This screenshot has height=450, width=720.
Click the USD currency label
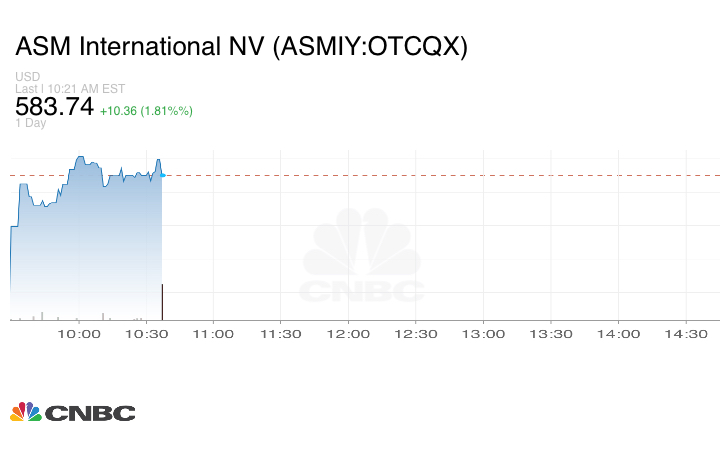[x=27, y=77]
